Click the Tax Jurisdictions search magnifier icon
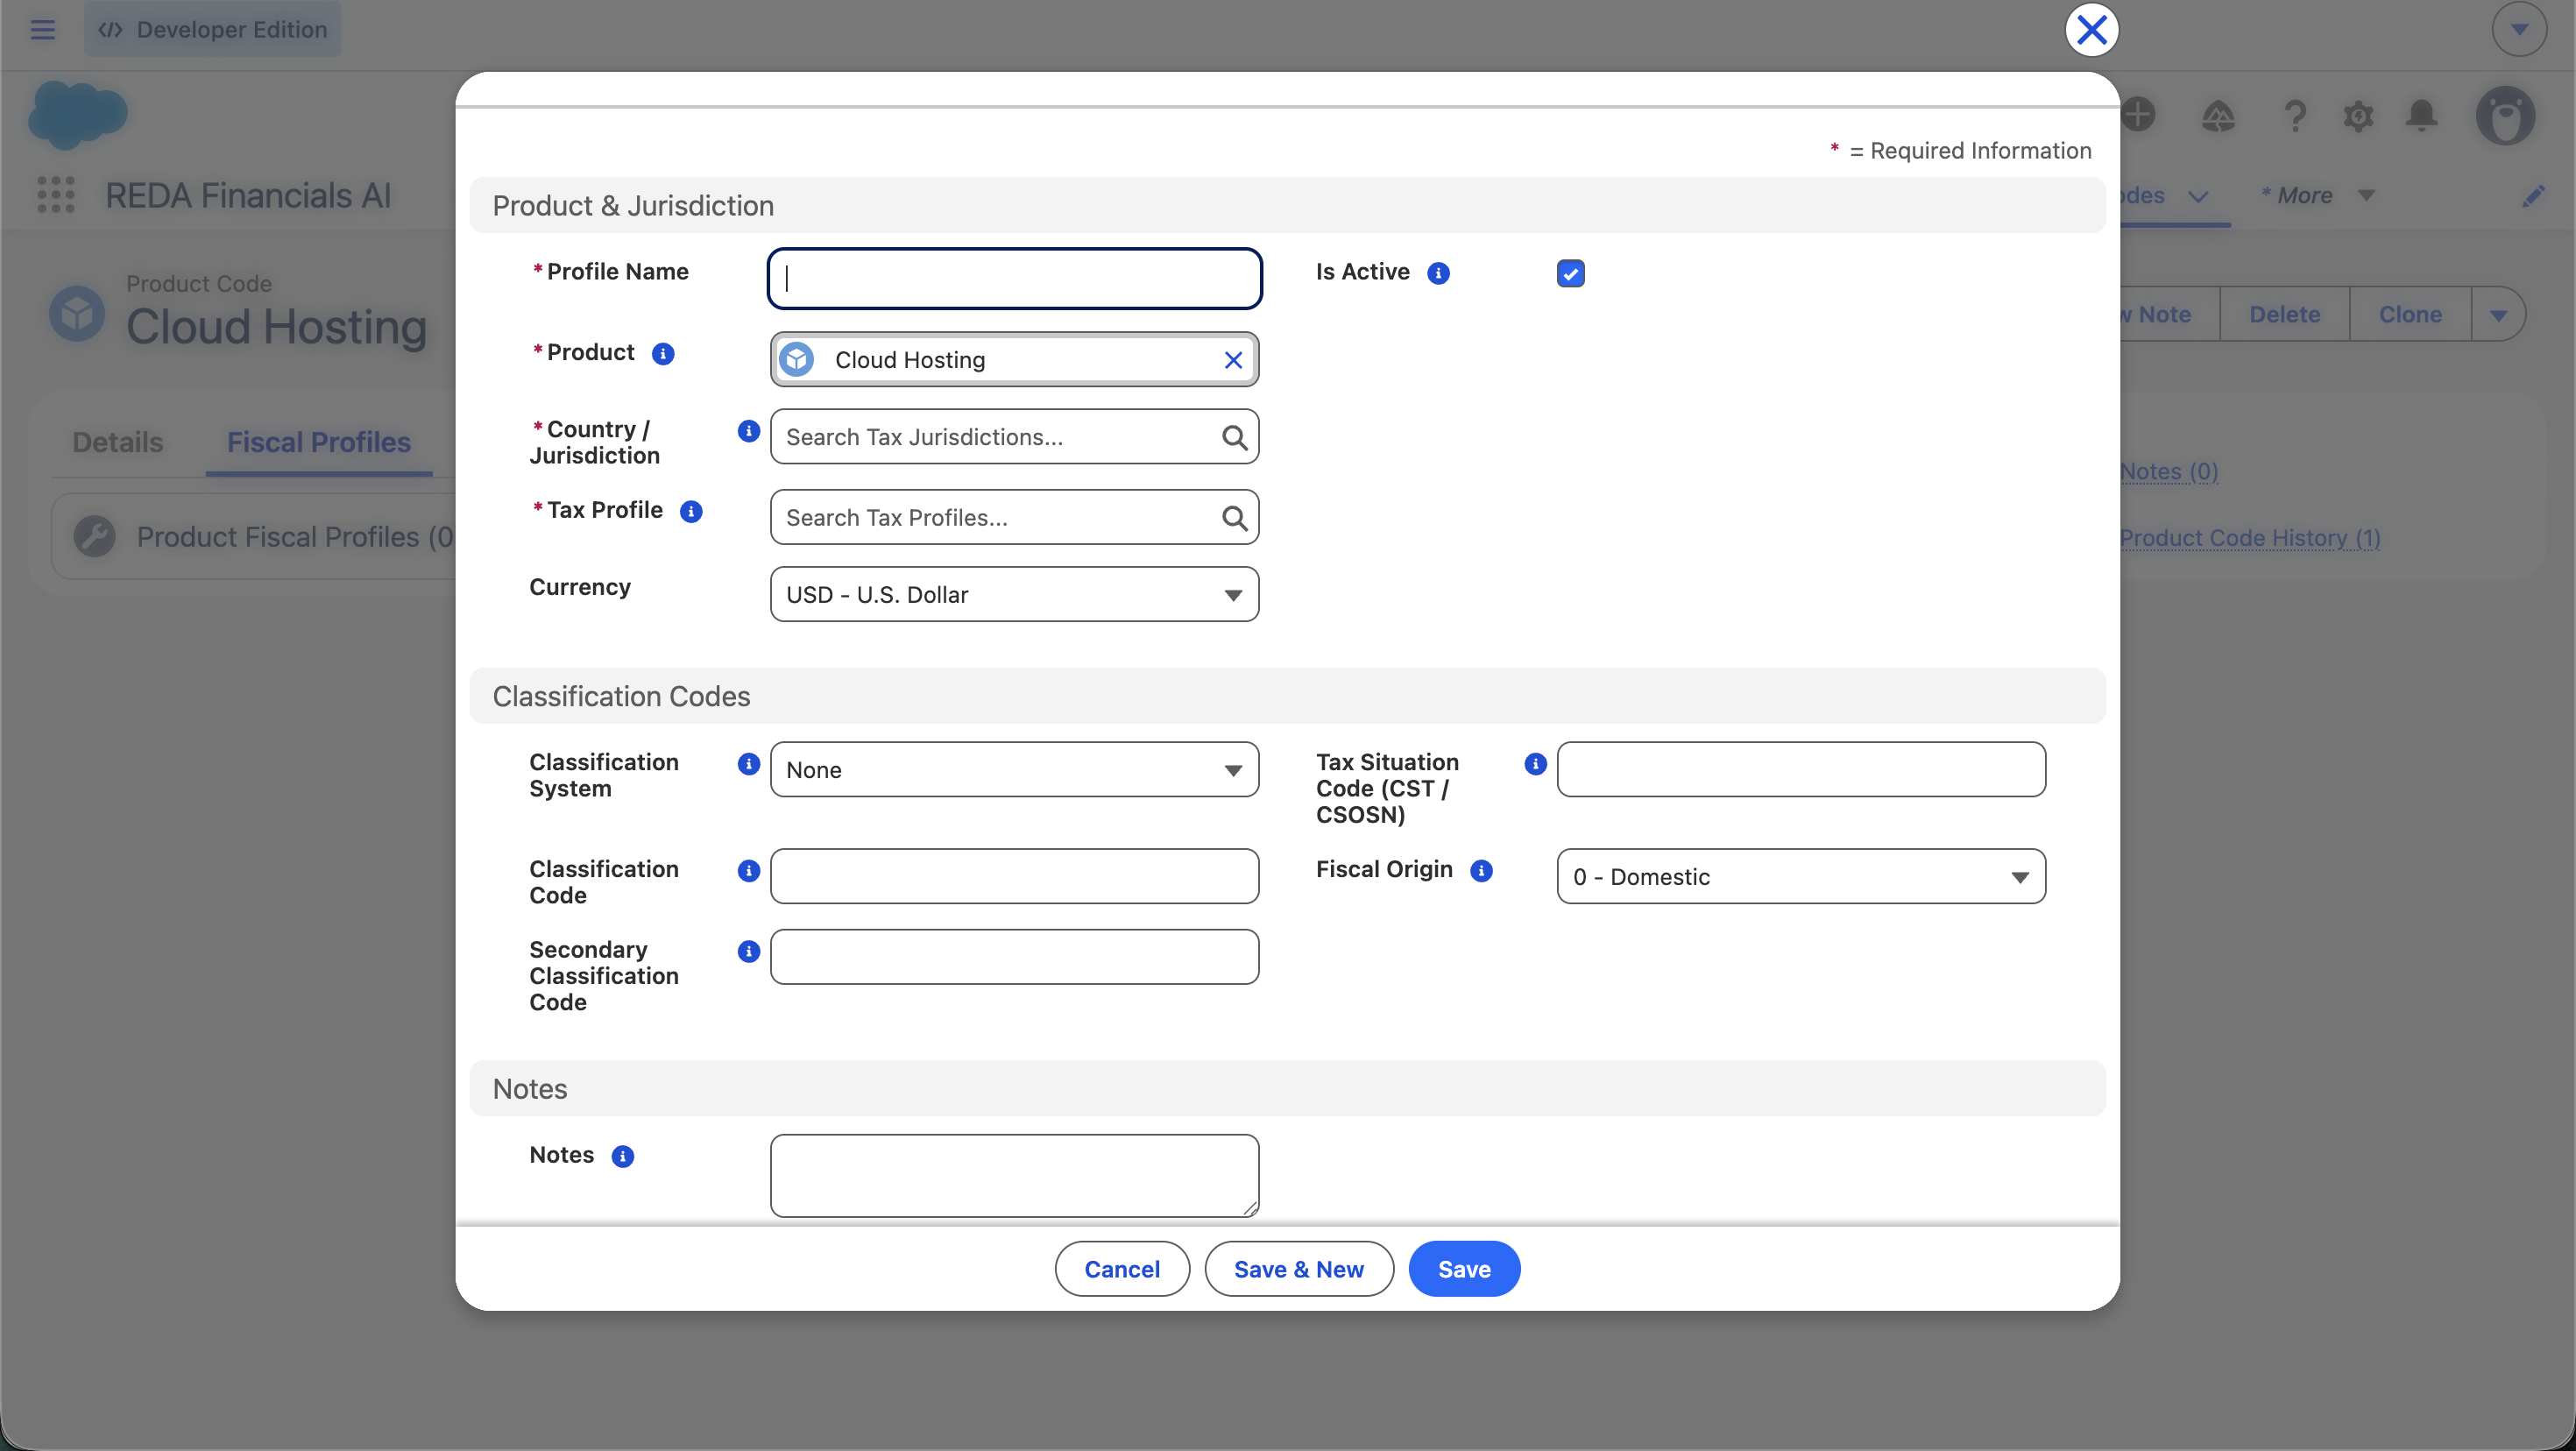Image resolution: width=2576 pixels, height=1451 pixels. point(1234,437)
